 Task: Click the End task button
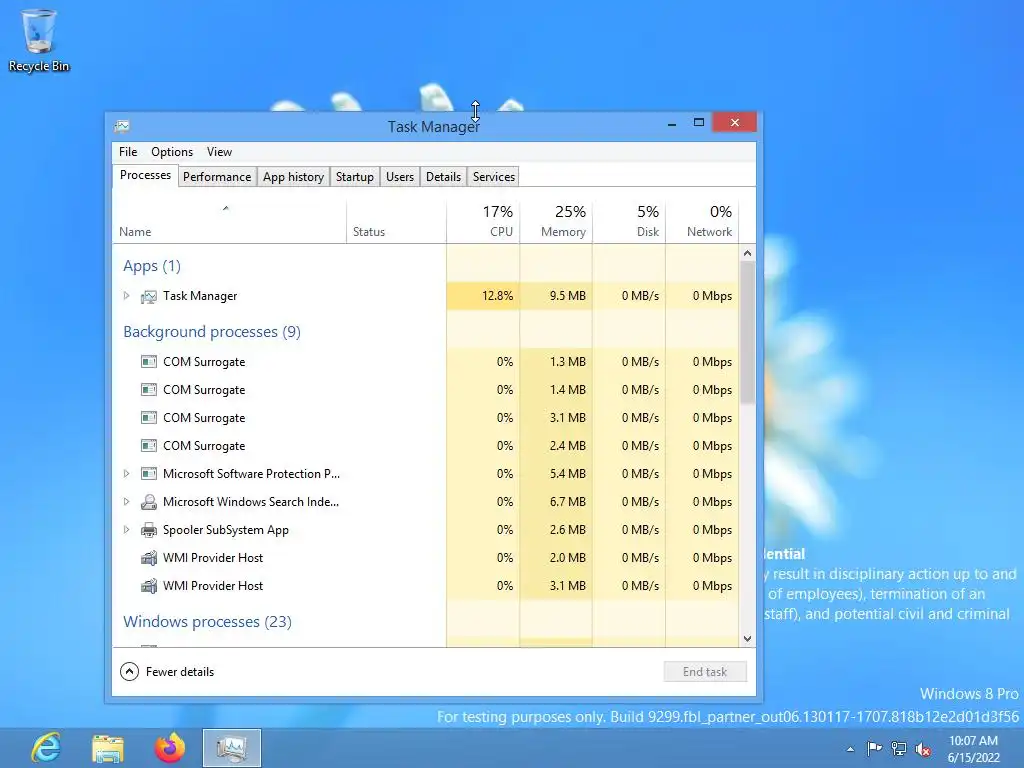[705, 671]
